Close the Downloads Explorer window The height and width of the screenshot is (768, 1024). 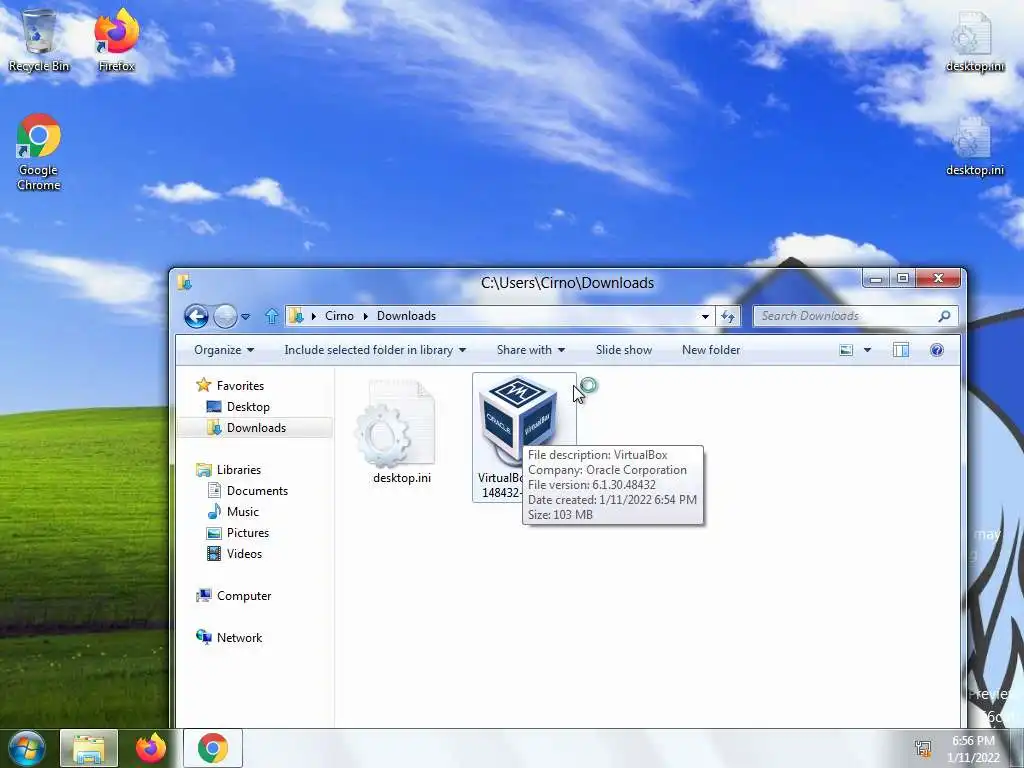coord(938,279)
